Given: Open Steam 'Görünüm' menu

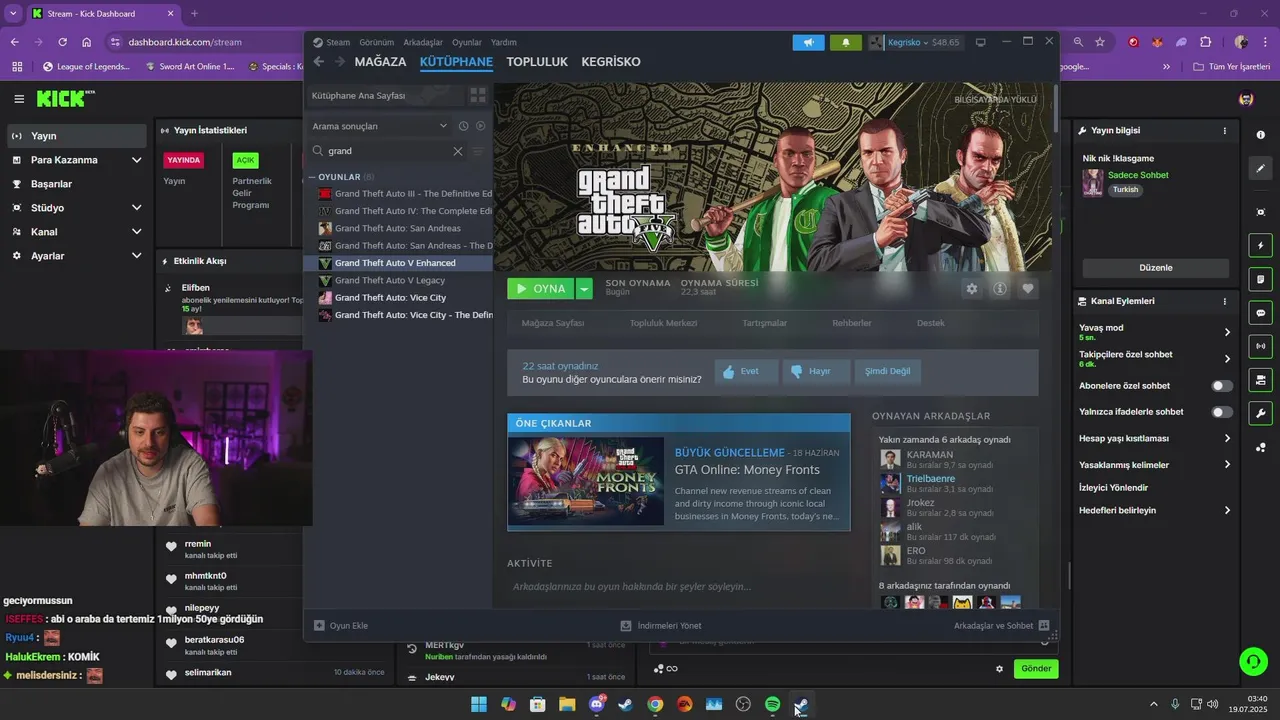Looking at the screenshot, I should pos(376,42).
